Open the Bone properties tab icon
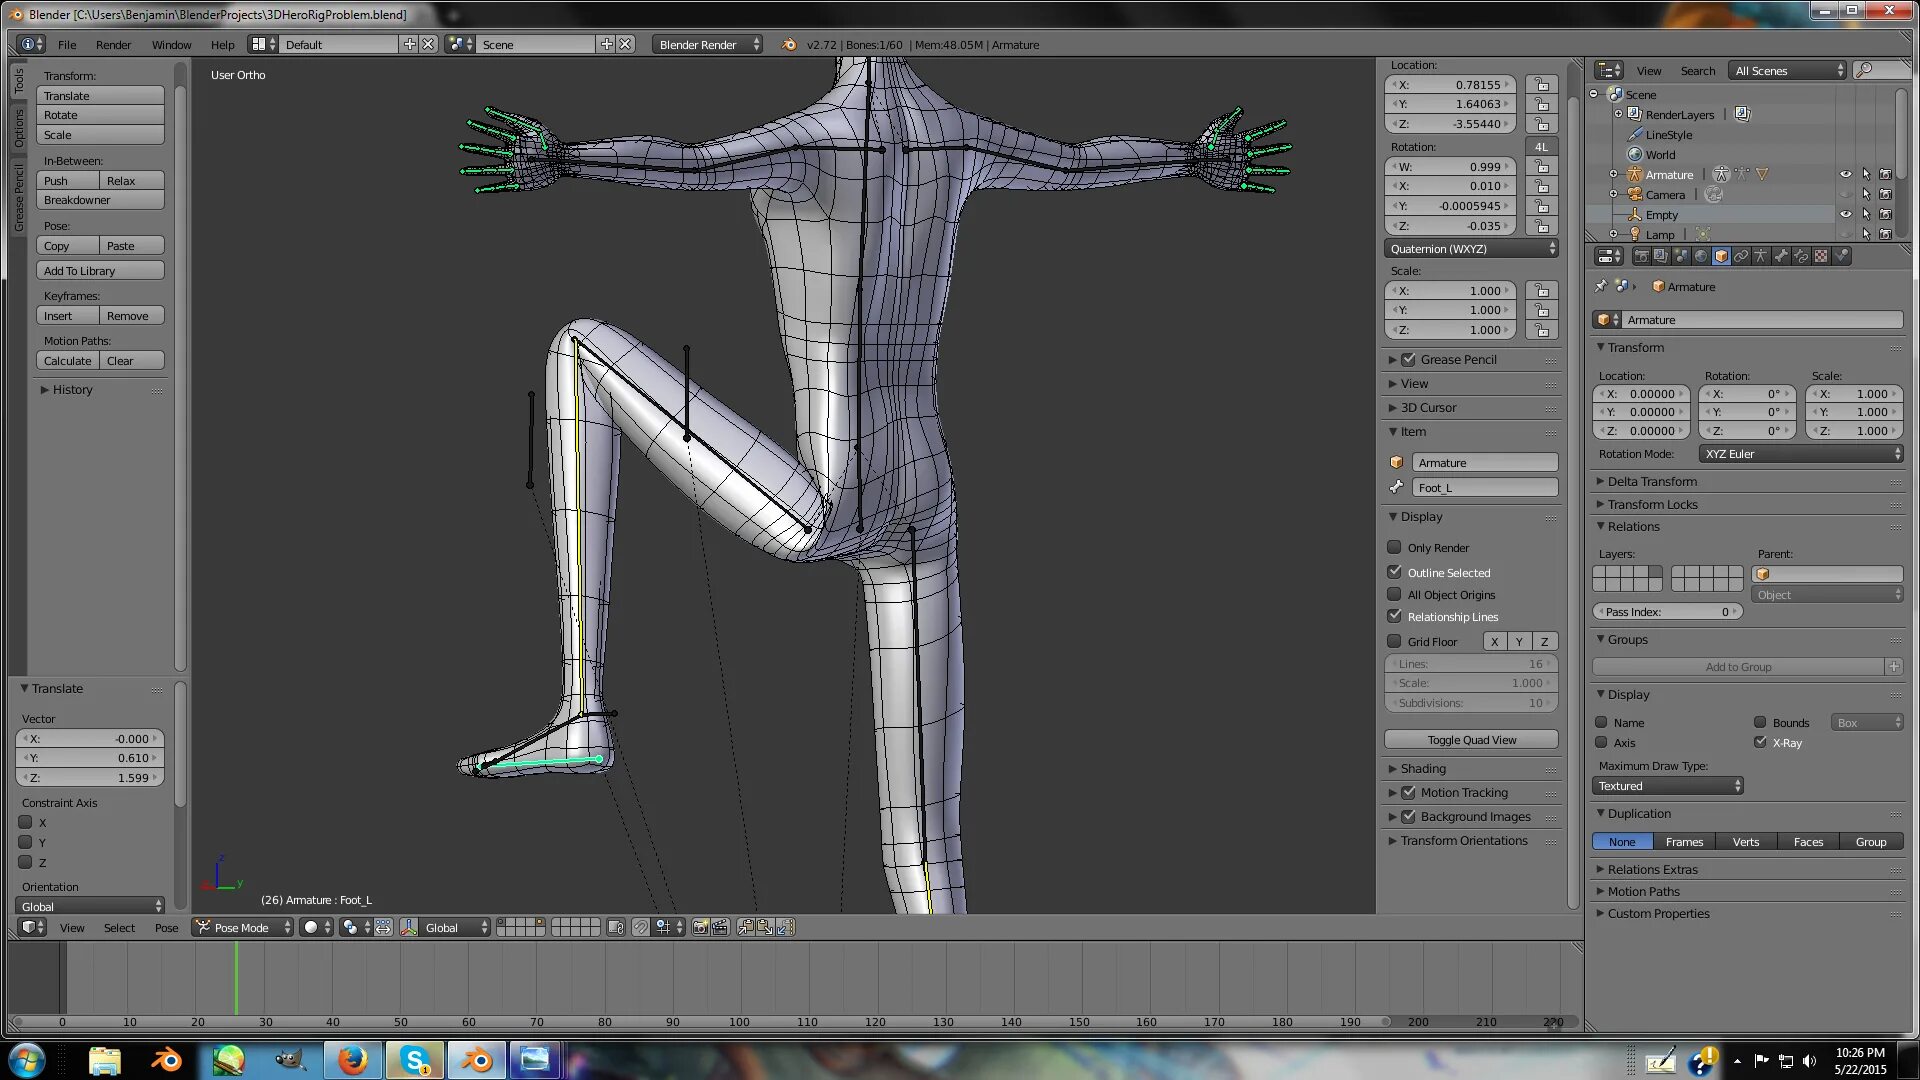1920x1080 pixels. [1781, 256]
